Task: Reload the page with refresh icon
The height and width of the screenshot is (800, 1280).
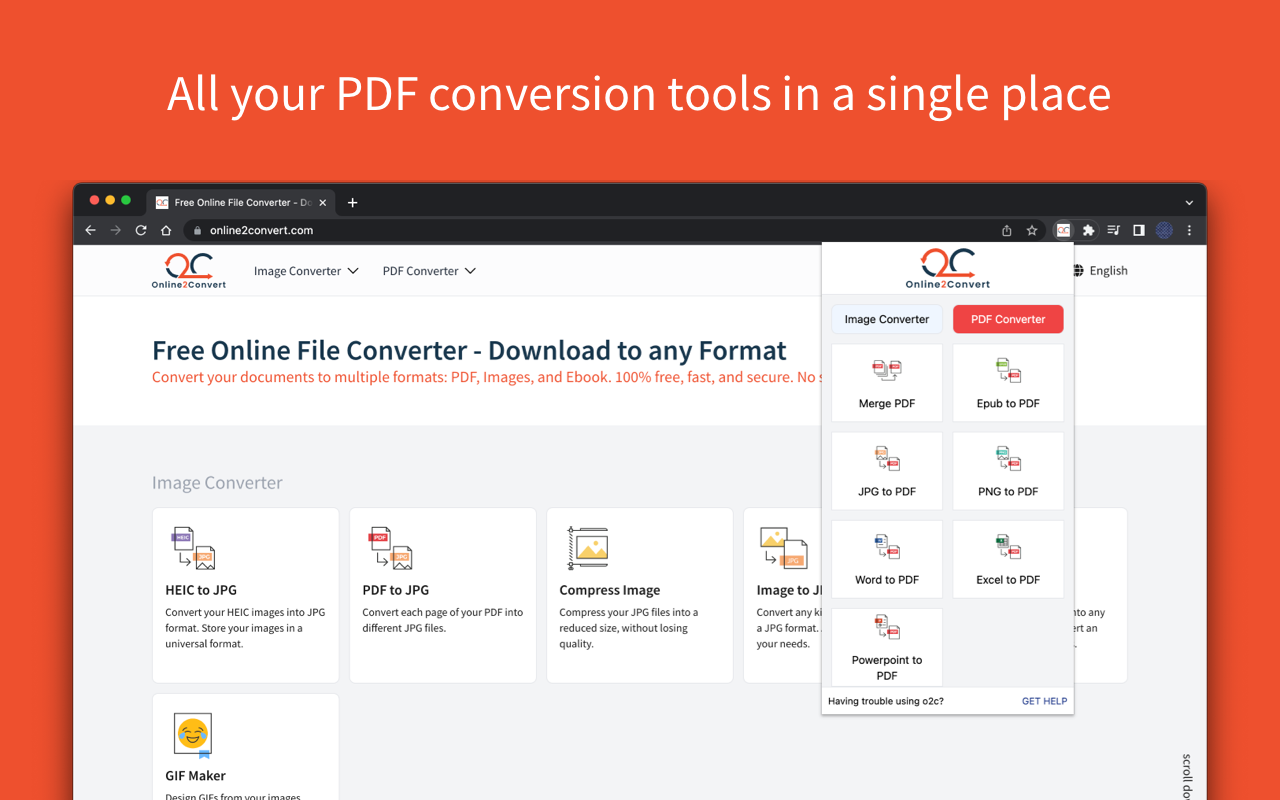Action: pyautogui.click(x=141, y=230)
